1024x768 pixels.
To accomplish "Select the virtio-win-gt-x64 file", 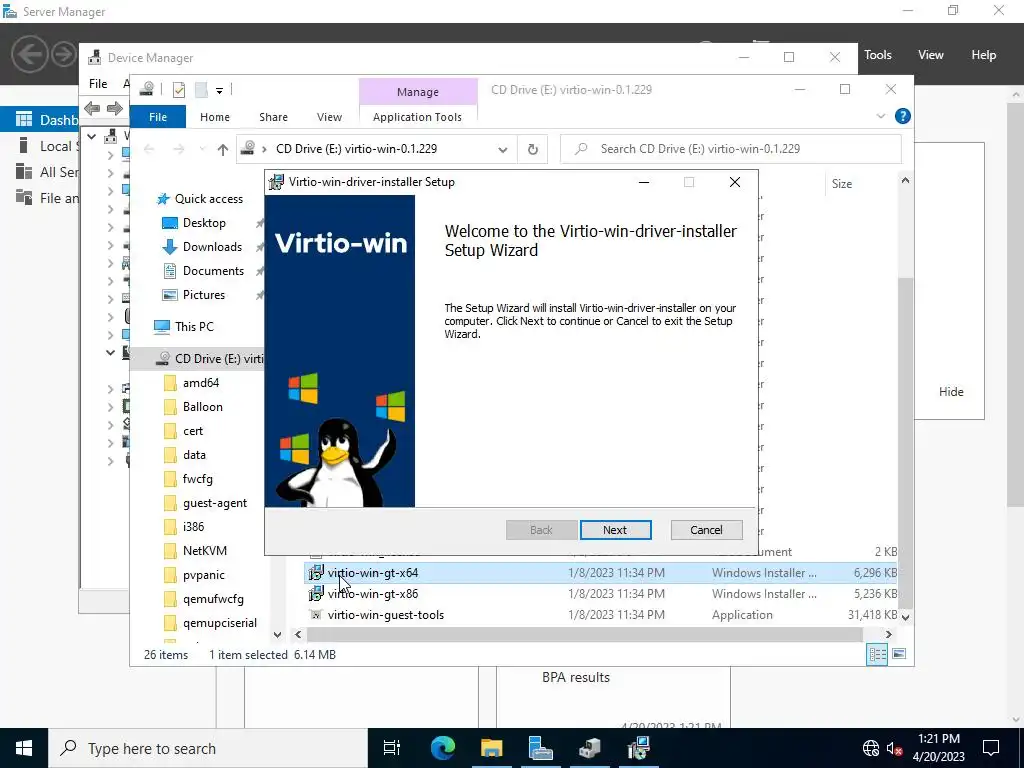I will pos(600,573).
